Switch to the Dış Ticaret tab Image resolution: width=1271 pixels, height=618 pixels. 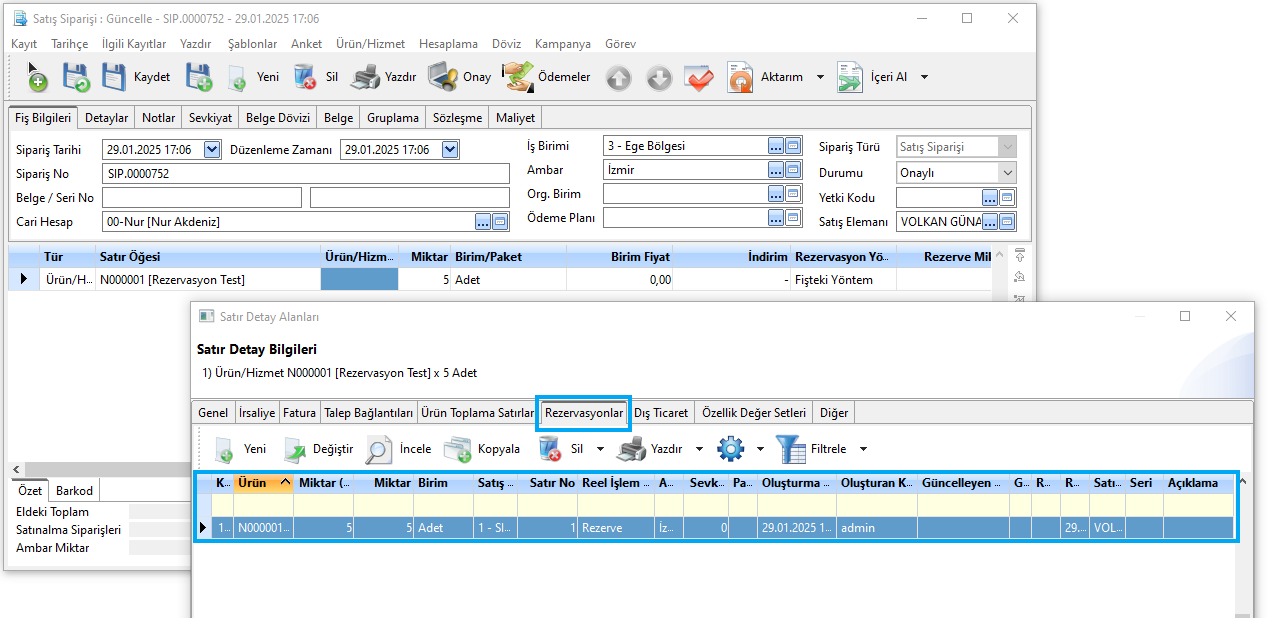tap(661, 413)
